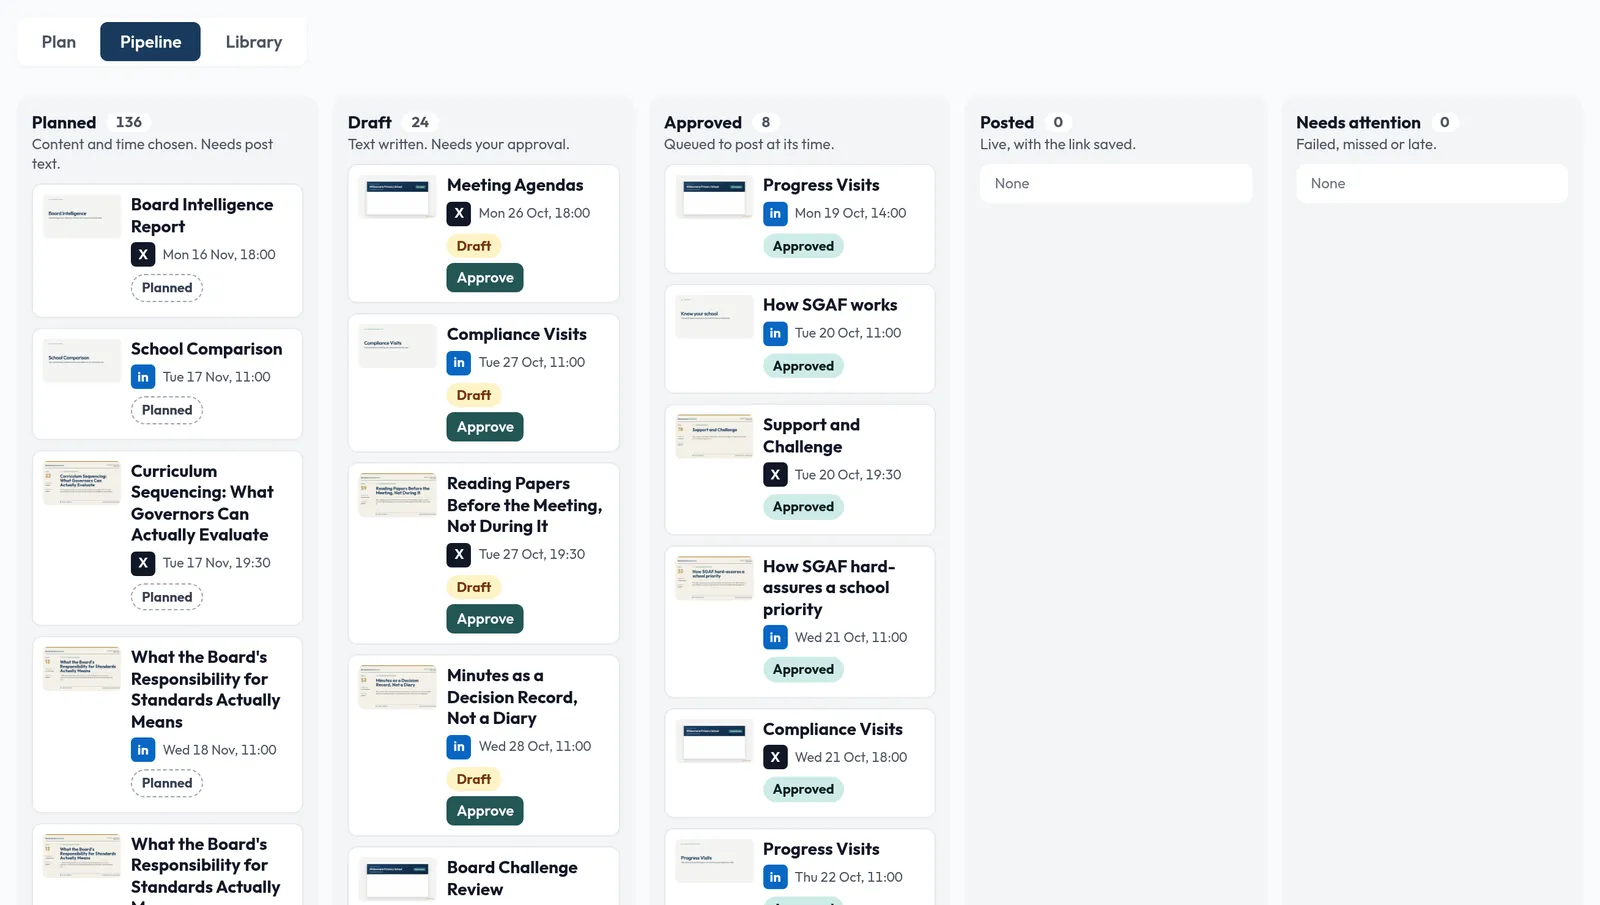This screenshot has height=905, width=1600.
Task: Click the LinkedIn icon beside Thu 22 Oct, 11:00
Action: point(775,877)
